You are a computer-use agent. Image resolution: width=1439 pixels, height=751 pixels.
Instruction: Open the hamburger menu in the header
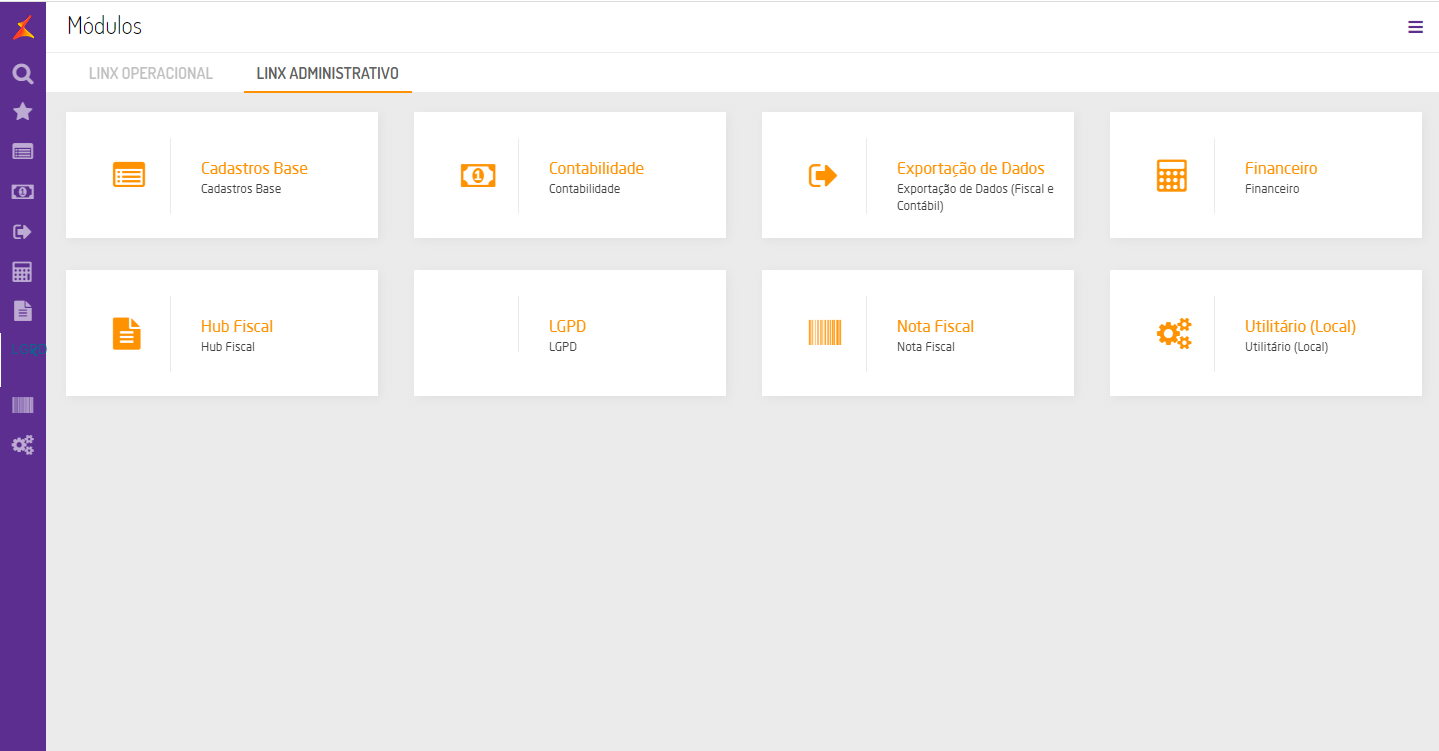pyautogui.click(x=1415, y=27)
